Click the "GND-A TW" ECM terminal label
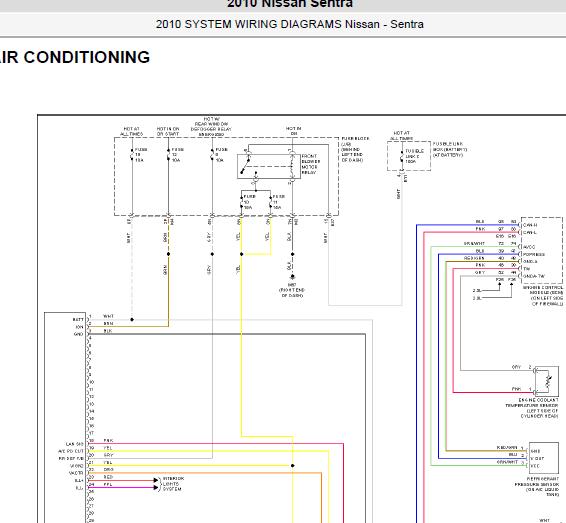Screen dimensions: 566x523 coord(534,276)
